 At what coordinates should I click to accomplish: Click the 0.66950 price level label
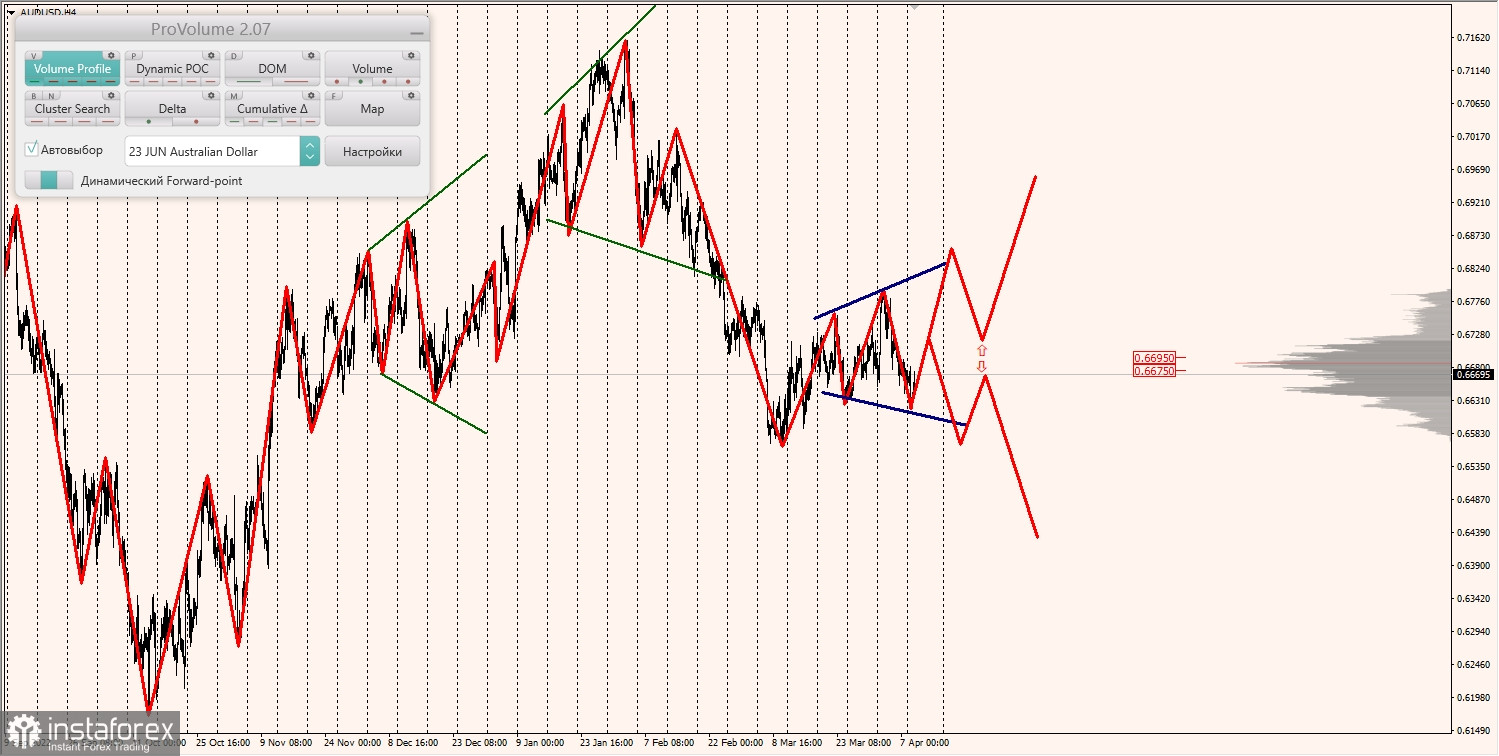(1154, 357)
